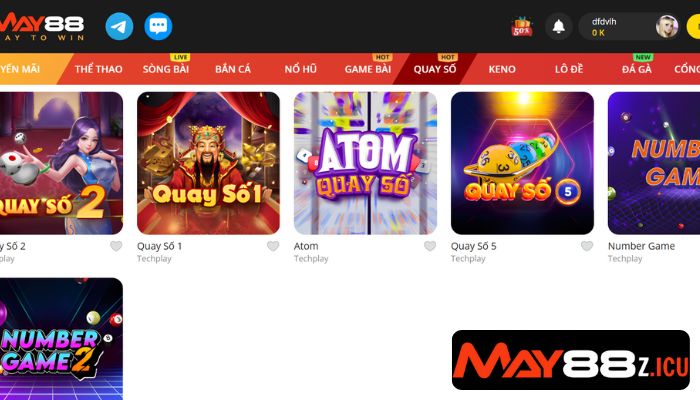Toggle heart favorite for Quay Số 5
Image resolution: width=700 pixels, height=400 pixels.
[587, 246]
